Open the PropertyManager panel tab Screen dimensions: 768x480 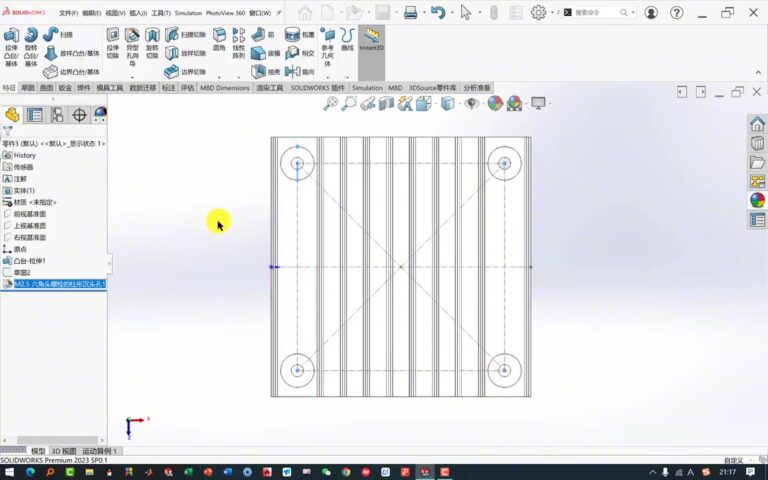(x=35, y=115)
